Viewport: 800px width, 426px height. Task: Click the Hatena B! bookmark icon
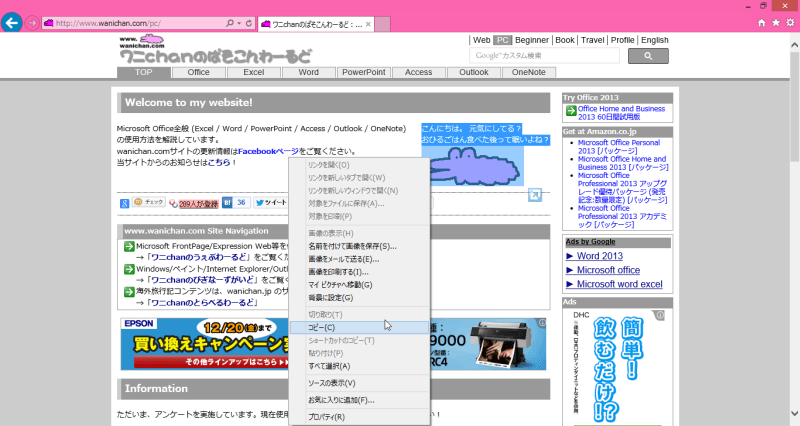pos(227,203)
